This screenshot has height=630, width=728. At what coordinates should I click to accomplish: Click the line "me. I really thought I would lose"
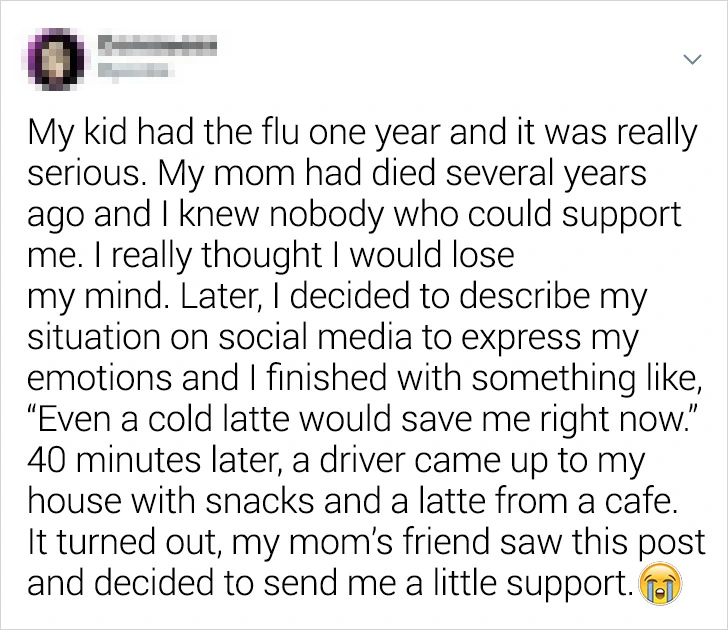coord(270,253)
